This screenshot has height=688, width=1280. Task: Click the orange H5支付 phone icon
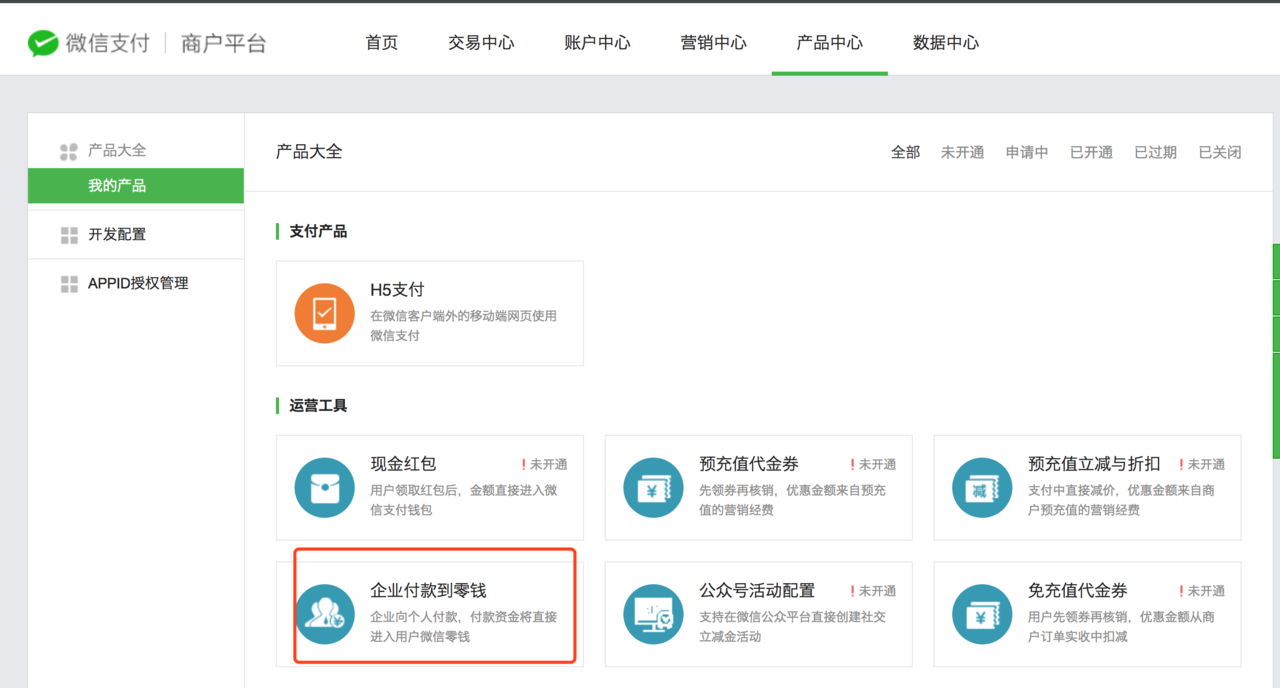point(324,314)
